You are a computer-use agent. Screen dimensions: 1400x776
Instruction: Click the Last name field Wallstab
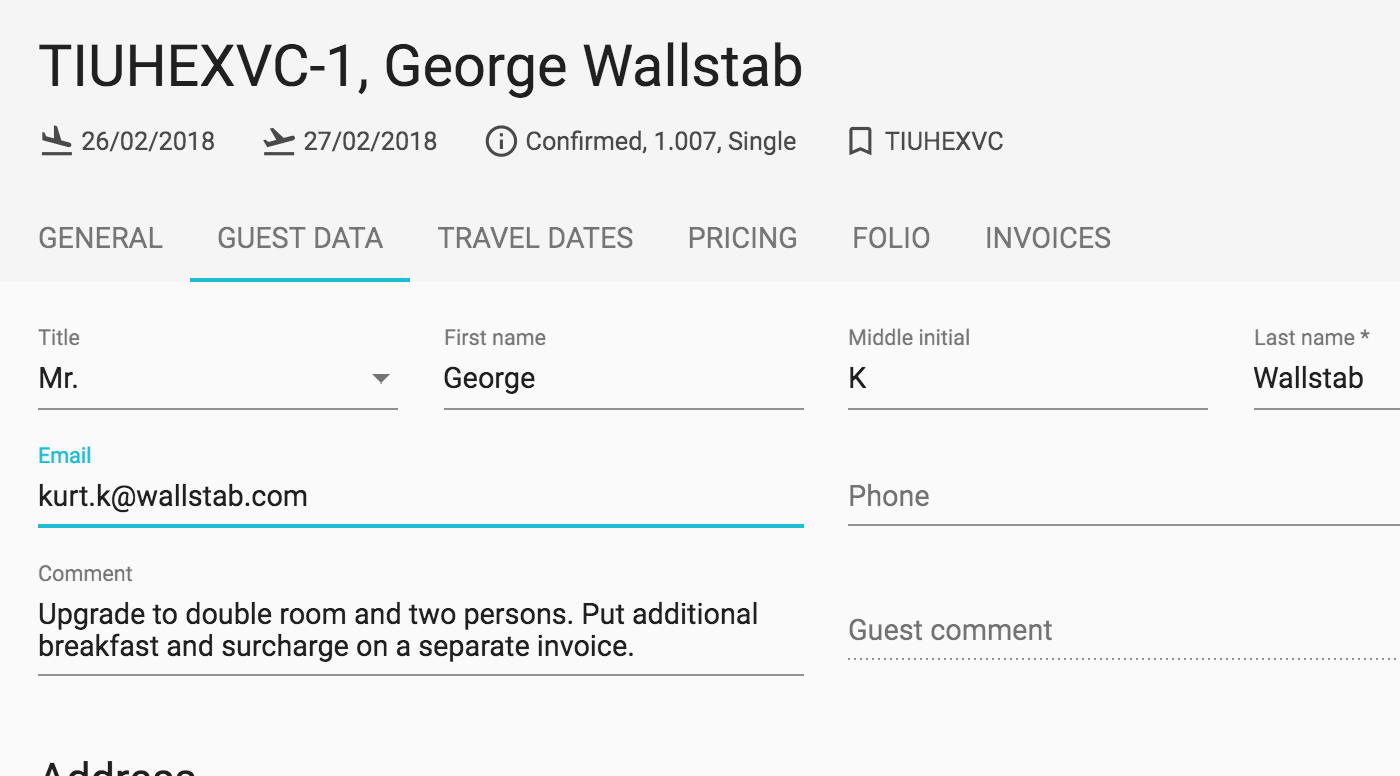click(x=1327, y=379)
